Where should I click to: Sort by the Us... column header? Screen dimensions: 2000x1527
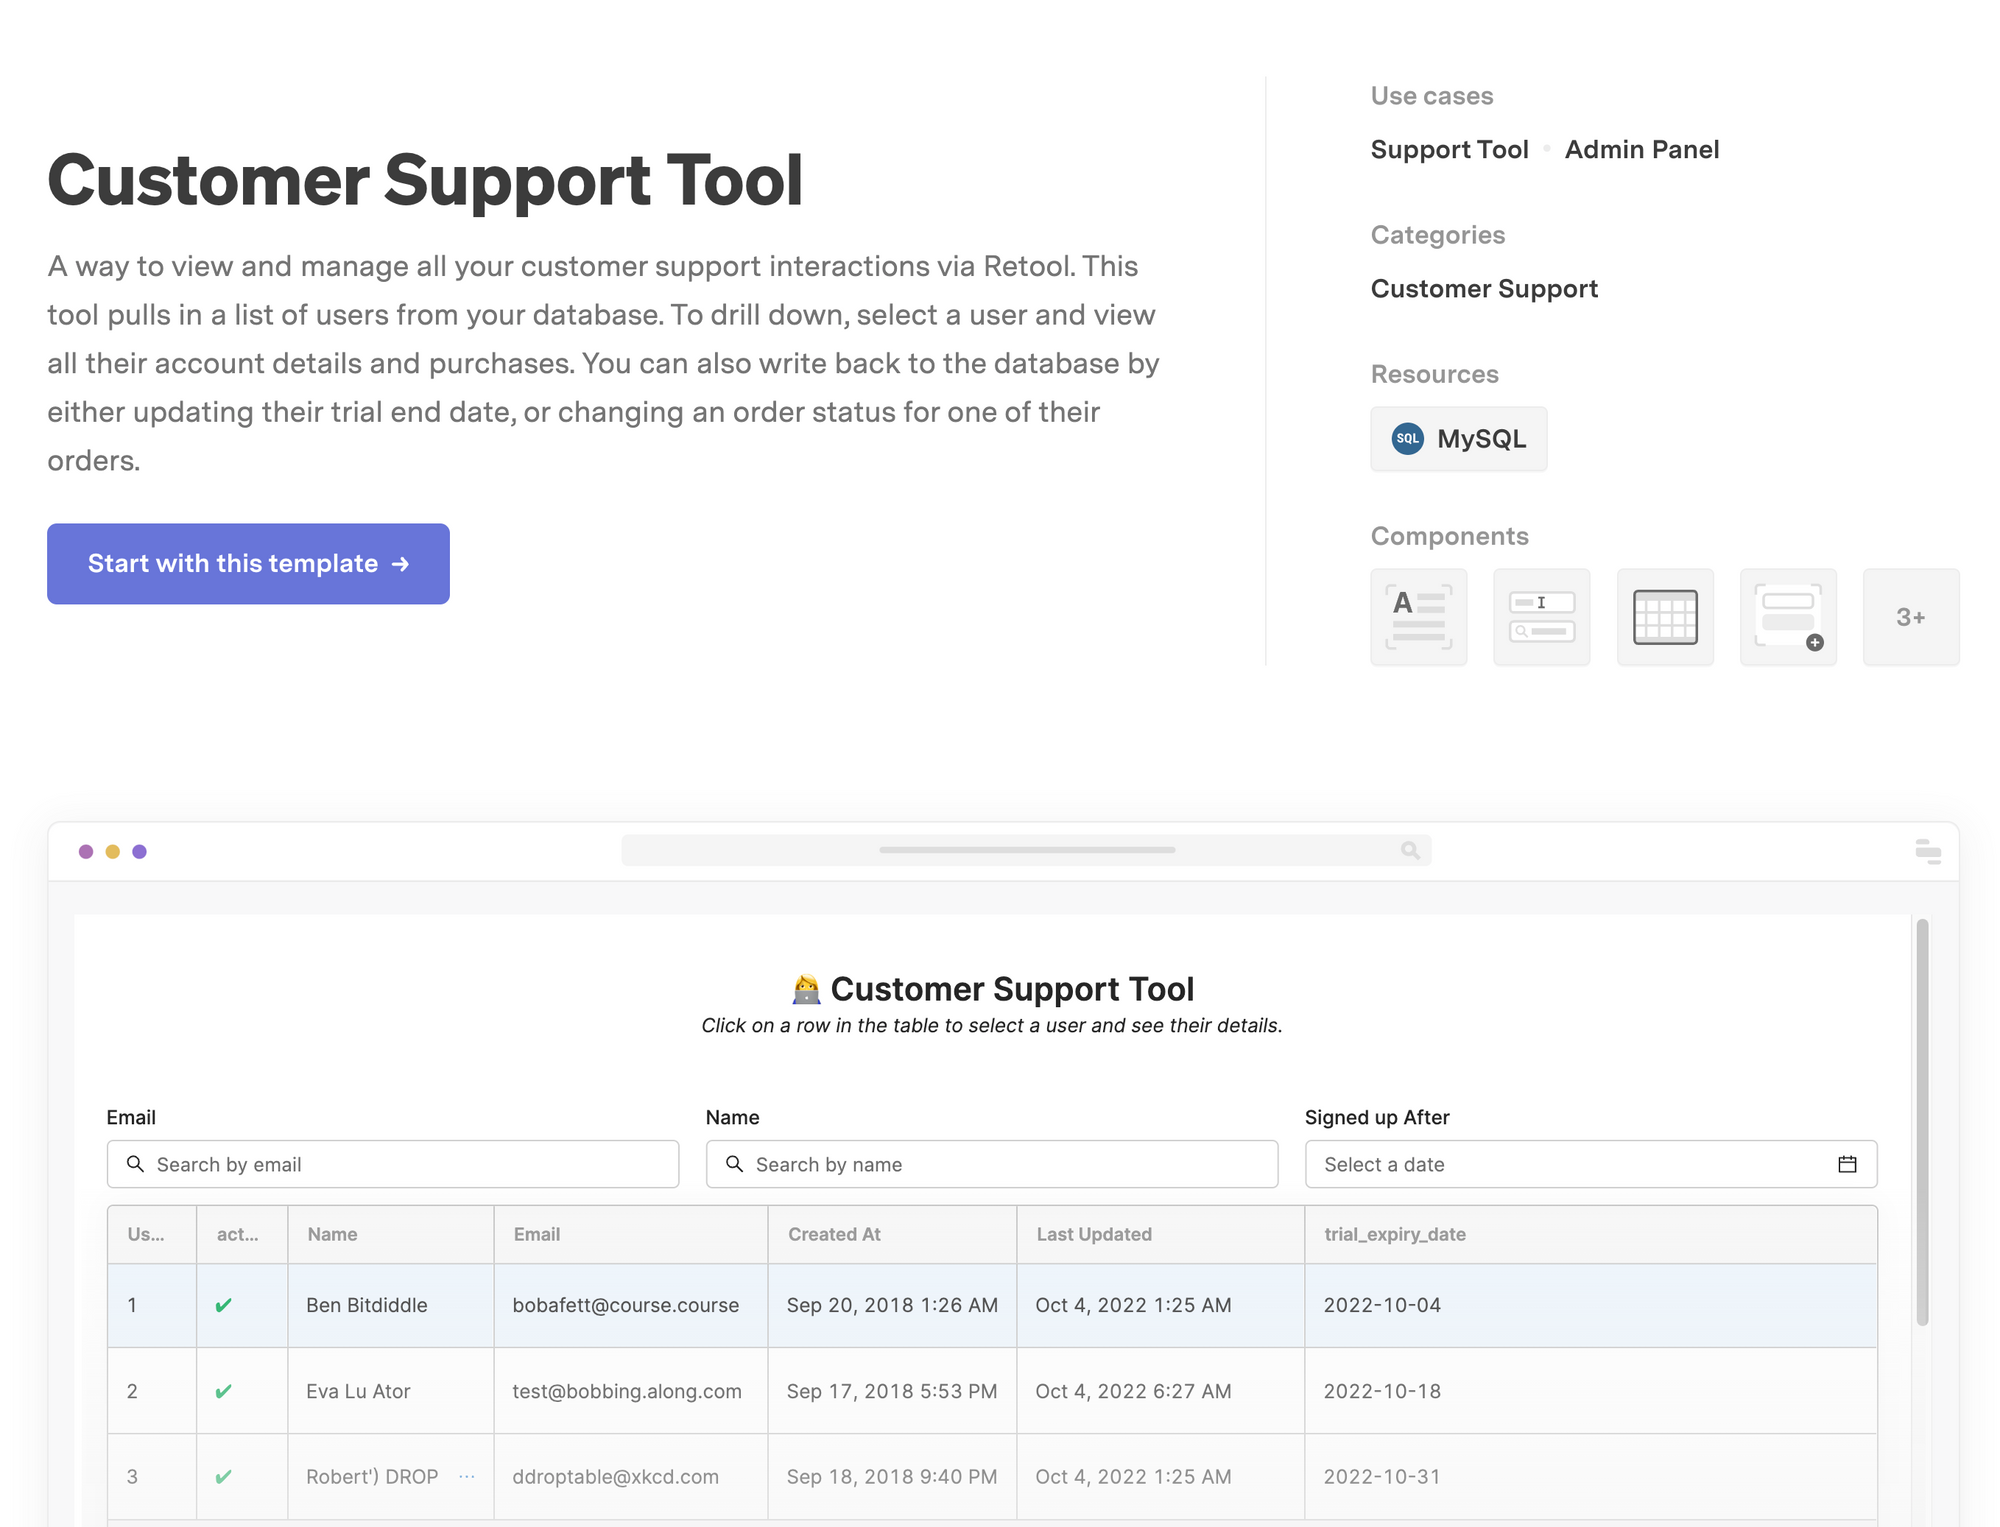pyautogui.click(x=152, y=1234)
